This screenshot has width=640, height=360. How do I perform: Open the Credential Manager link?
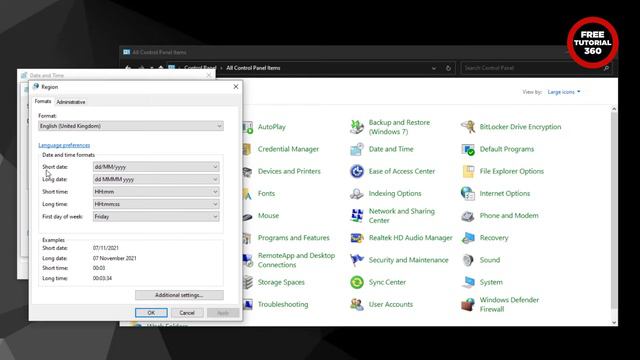pos(288,149)
